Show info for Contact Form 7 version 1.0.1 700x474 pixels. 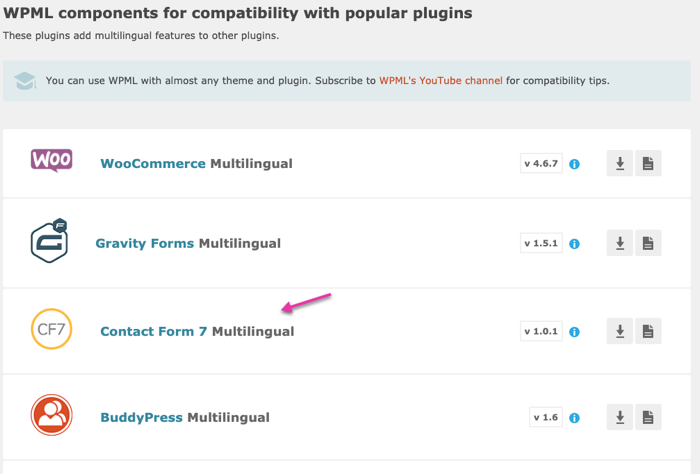tap(575, 332)
